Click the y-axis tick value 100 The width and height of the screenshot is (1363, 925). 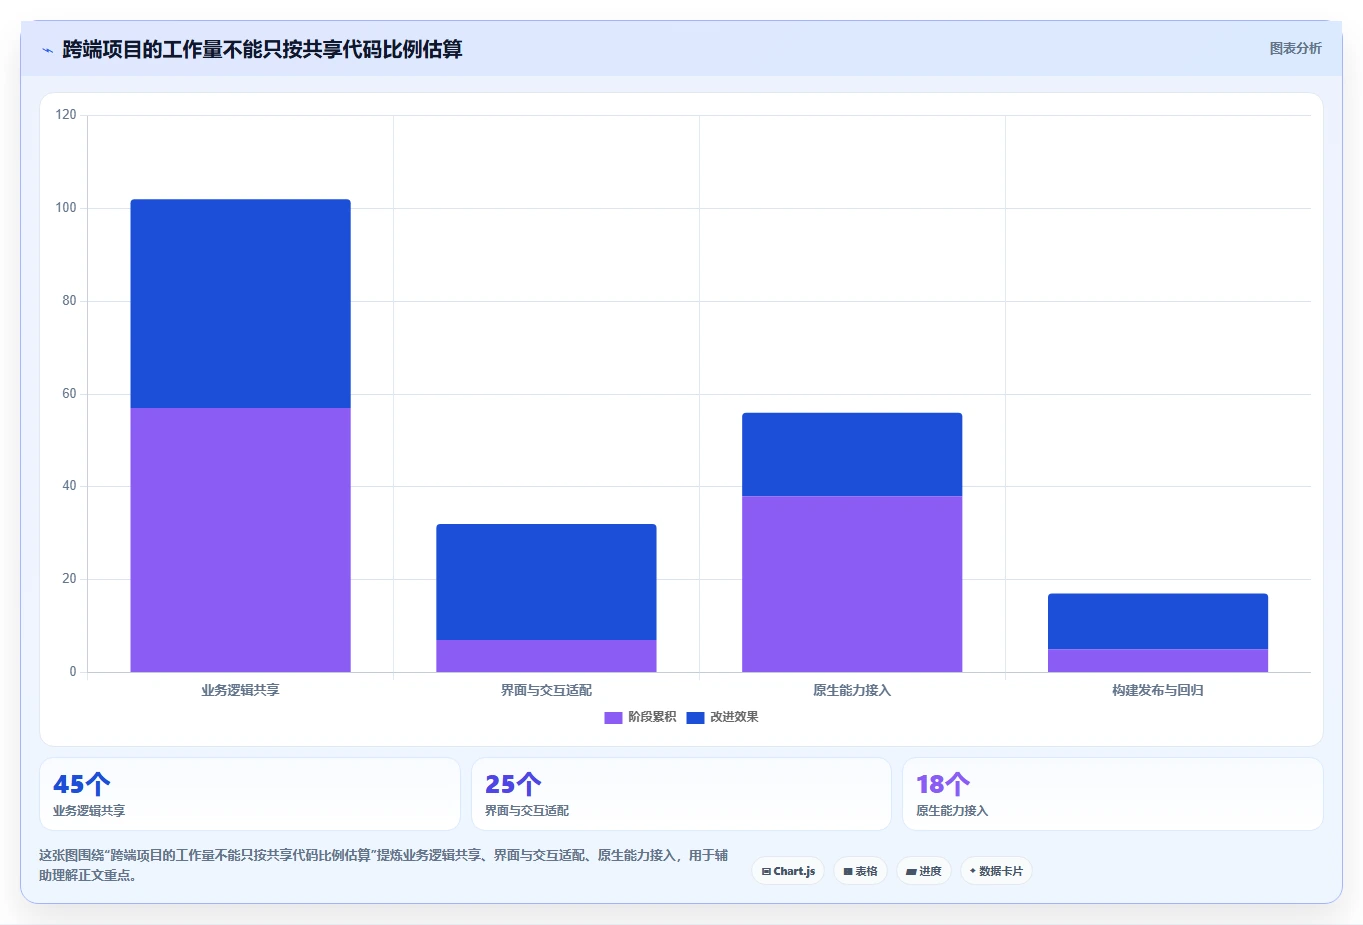tap(66, 208)
